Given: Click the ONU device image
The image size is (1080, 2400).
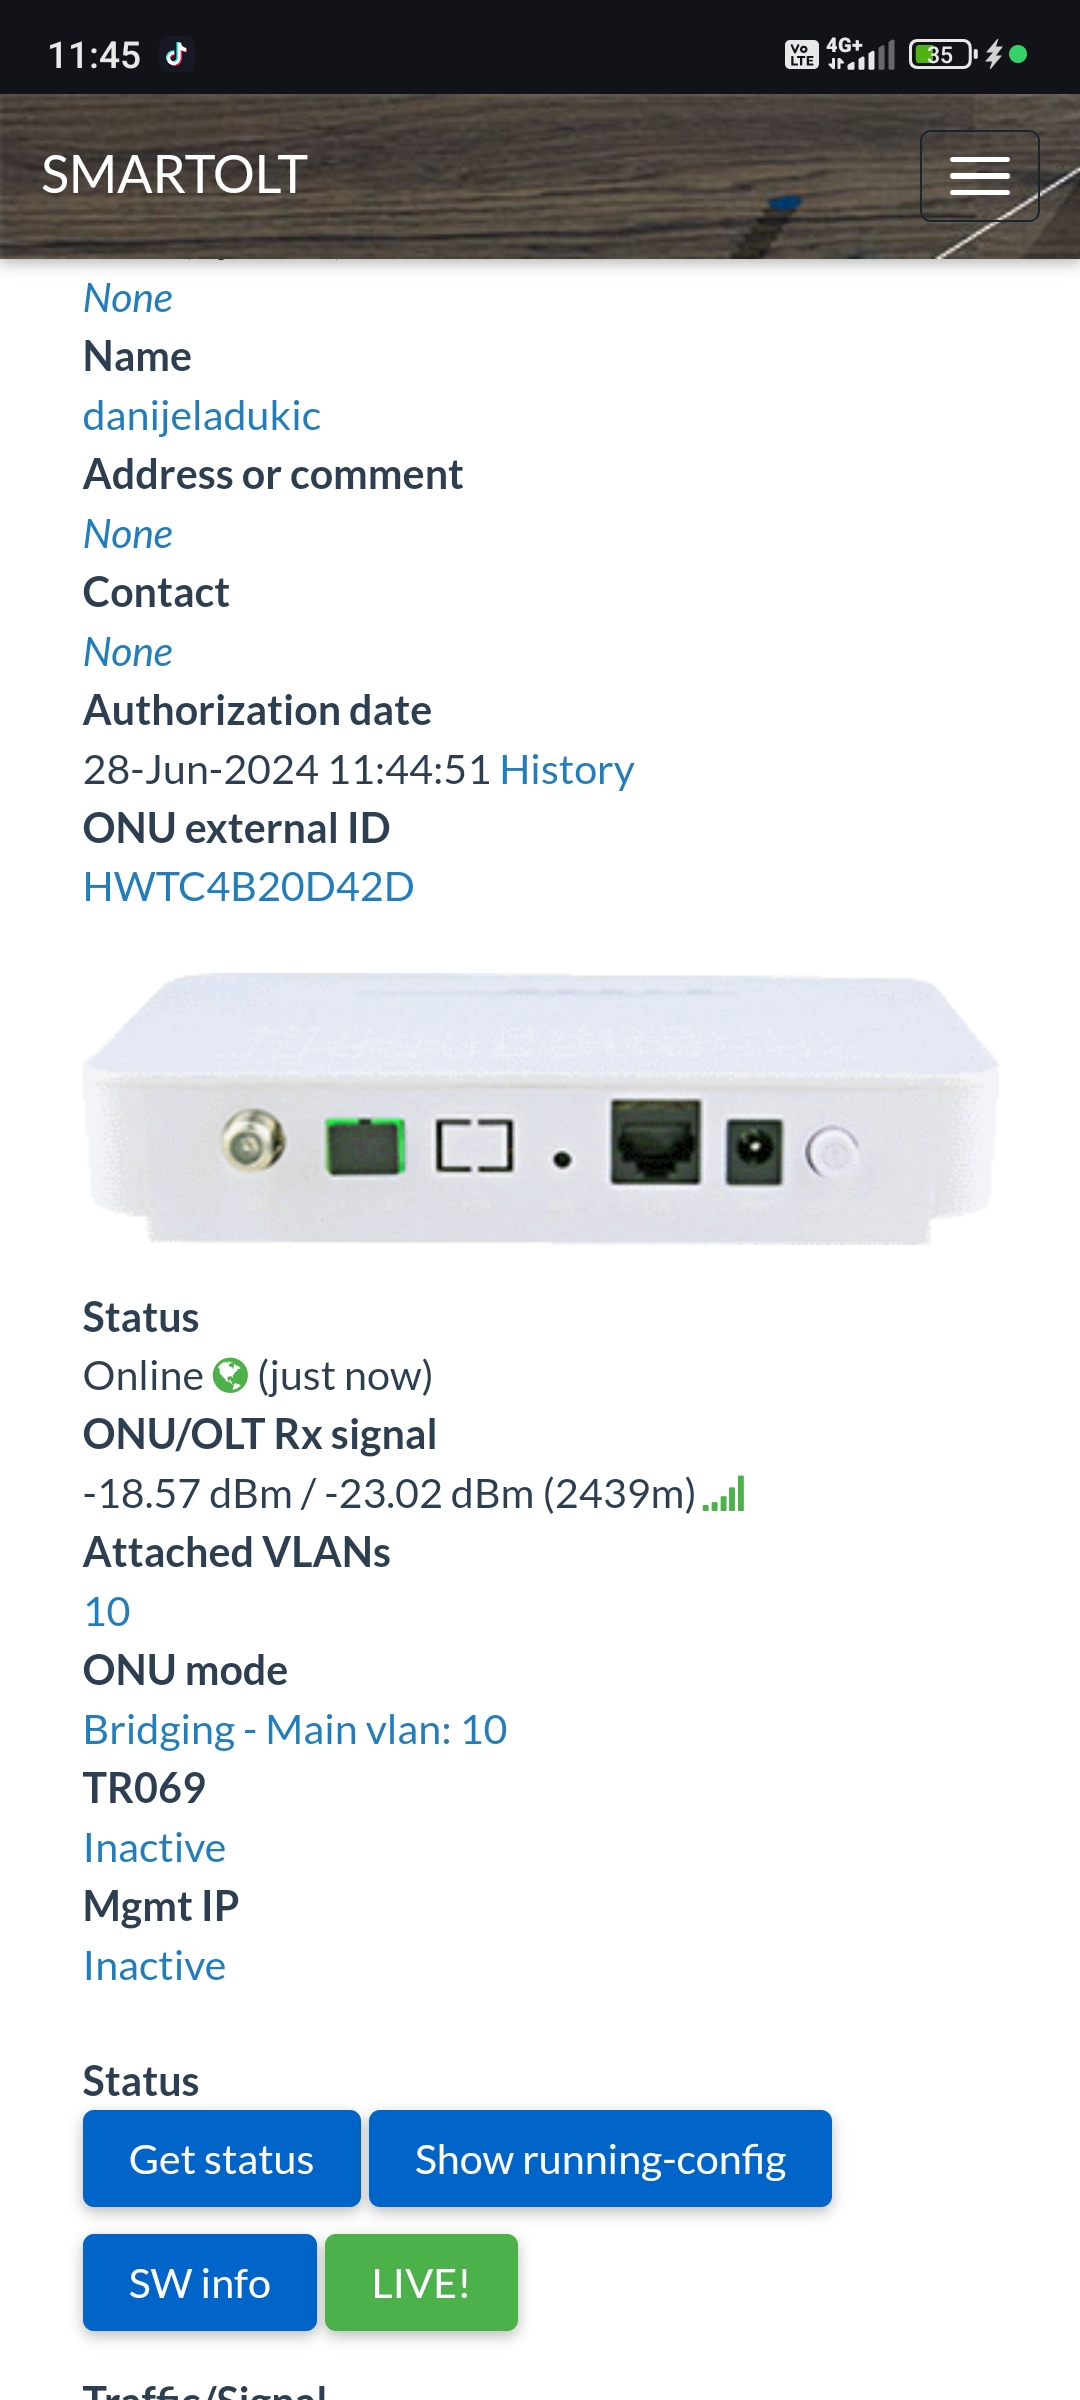Looking at the screenshot, I should pyautogui.click(x=540, y=1108).
